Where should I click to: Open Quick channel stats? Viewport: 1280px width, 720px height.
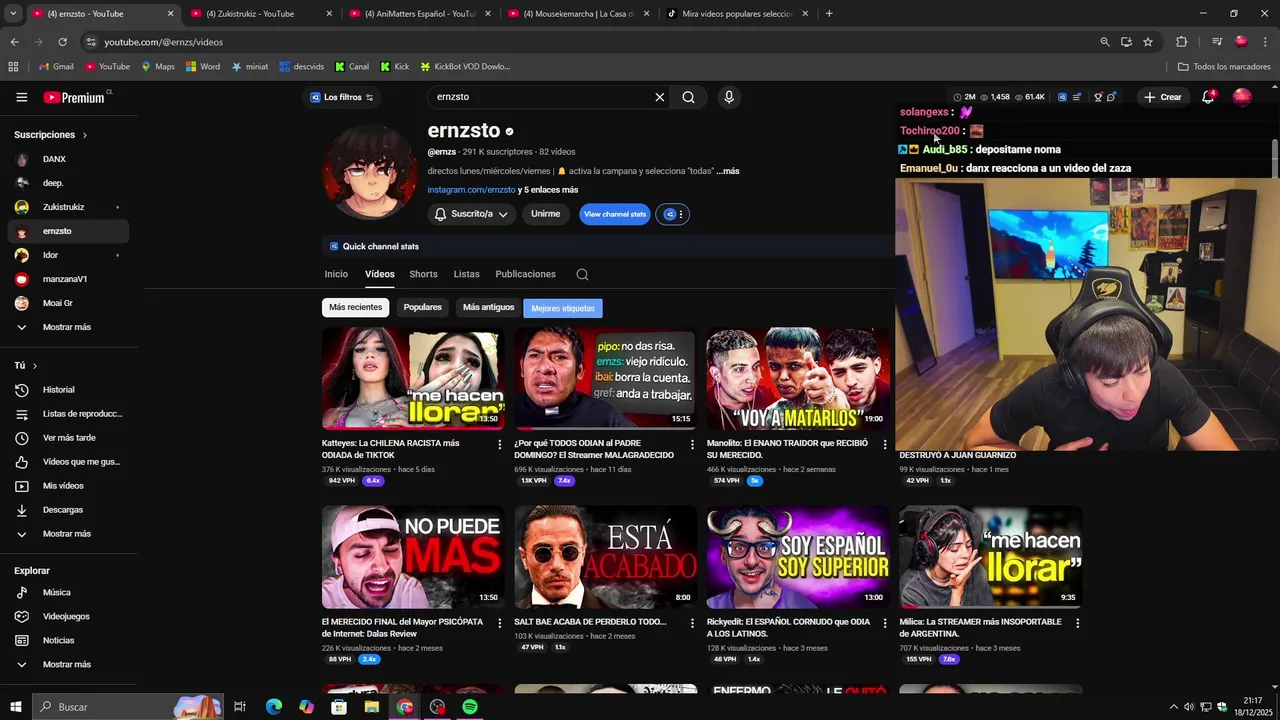(x=373, y=246)
